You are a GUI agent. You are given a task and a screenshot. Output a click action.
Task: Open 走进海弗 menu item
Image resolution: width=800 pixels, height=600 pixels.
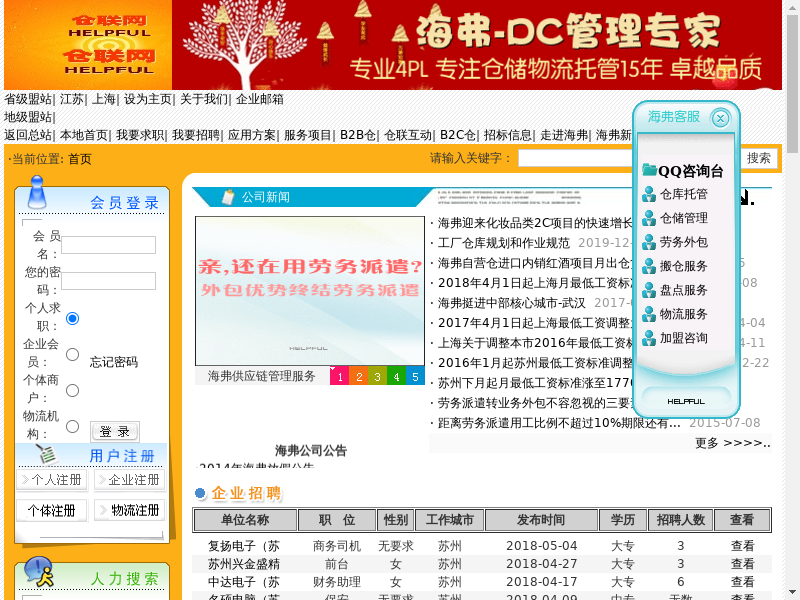[x=564, y=135]
